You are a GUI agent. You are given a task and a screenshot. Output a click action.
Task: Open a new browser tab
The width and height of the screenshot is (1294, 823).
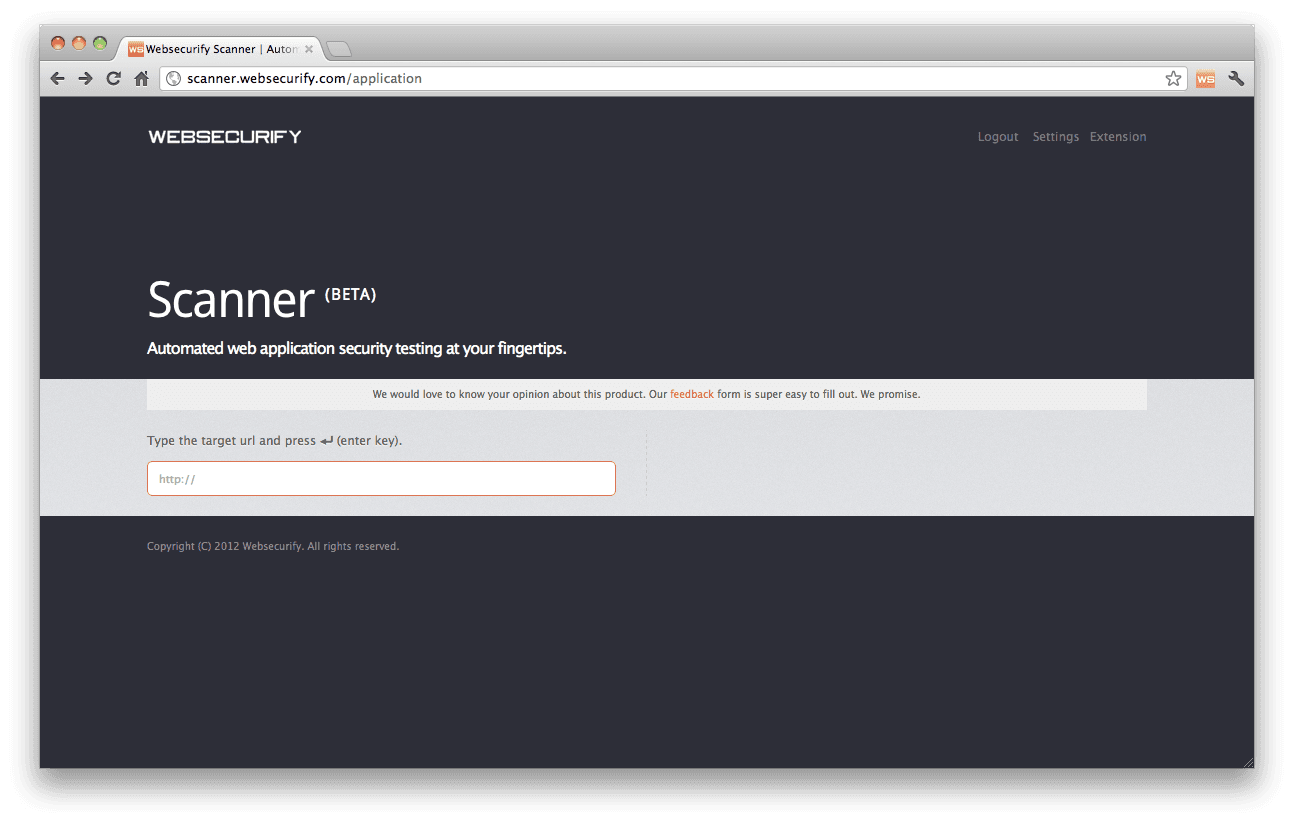coord(339,49)
